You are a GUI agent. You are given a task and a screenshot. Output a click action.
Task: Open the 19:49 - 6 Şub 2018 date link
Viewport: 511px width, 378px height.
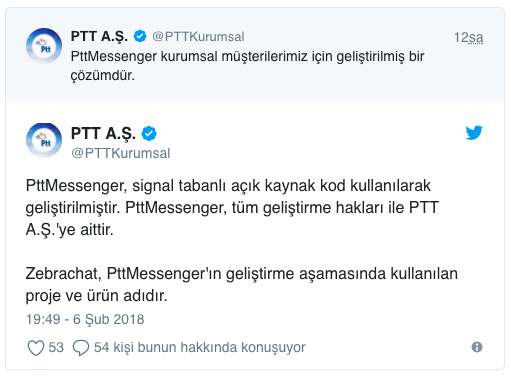pyautogui.click(x=85, y=319)
